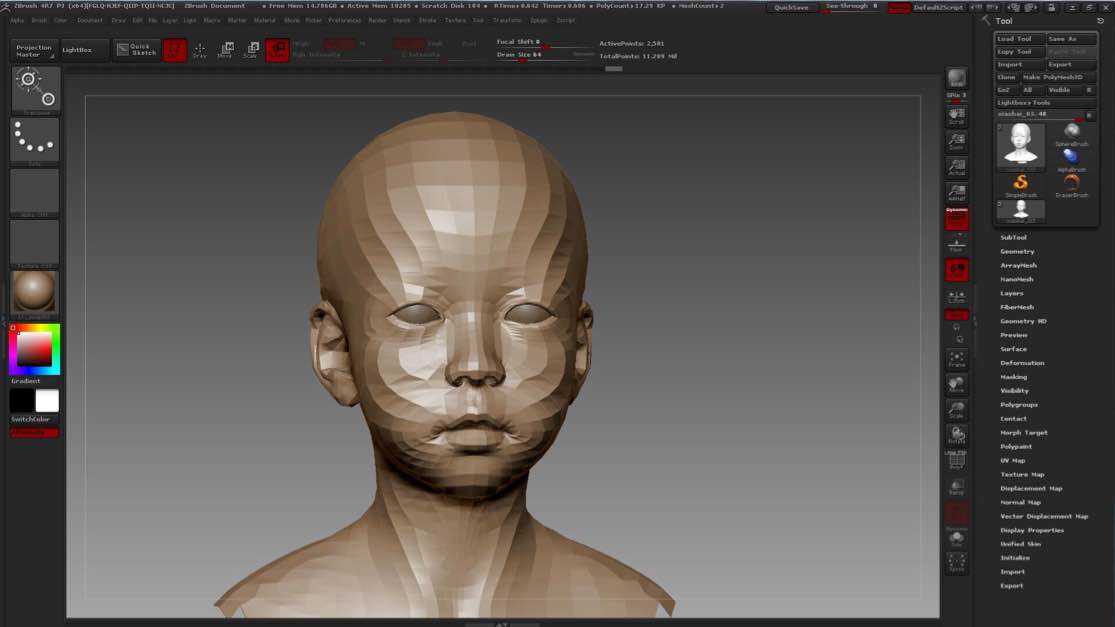Viewport: 1115px width, 627px height.
Task: Adjust the Draw Size slider
Action: click(545, 55)
